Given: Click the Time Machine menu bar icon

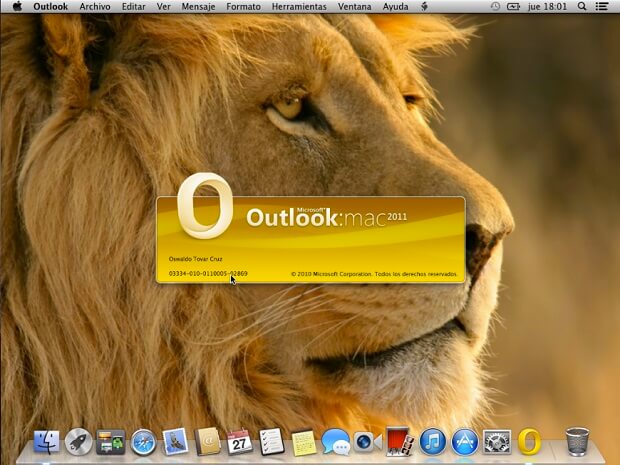Looking at the screenshot, I should coord(495,6).
